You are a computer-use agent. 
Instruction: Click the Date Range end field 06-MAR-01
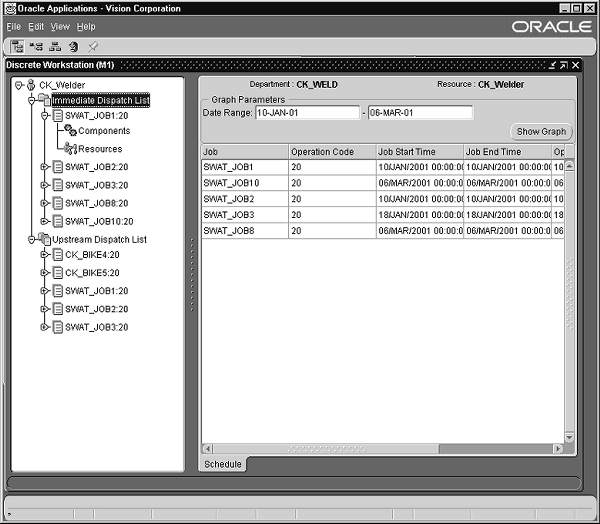420,113
